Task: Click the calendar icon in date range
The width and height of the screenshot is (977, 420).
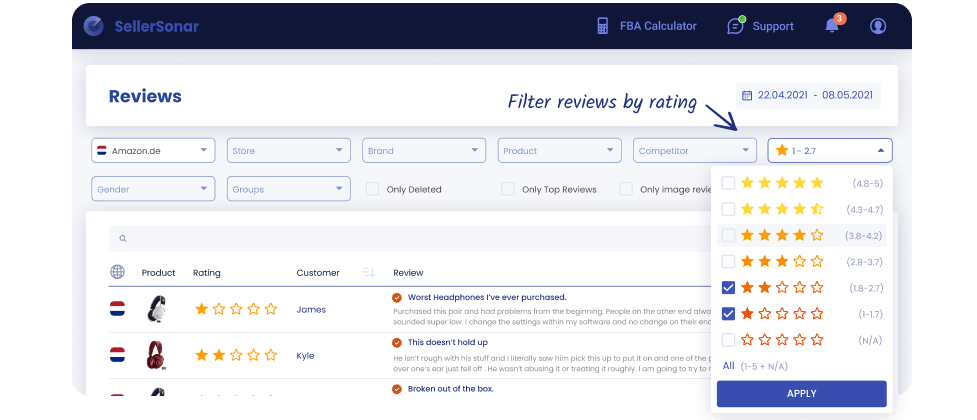Action: tap(746, 96)
